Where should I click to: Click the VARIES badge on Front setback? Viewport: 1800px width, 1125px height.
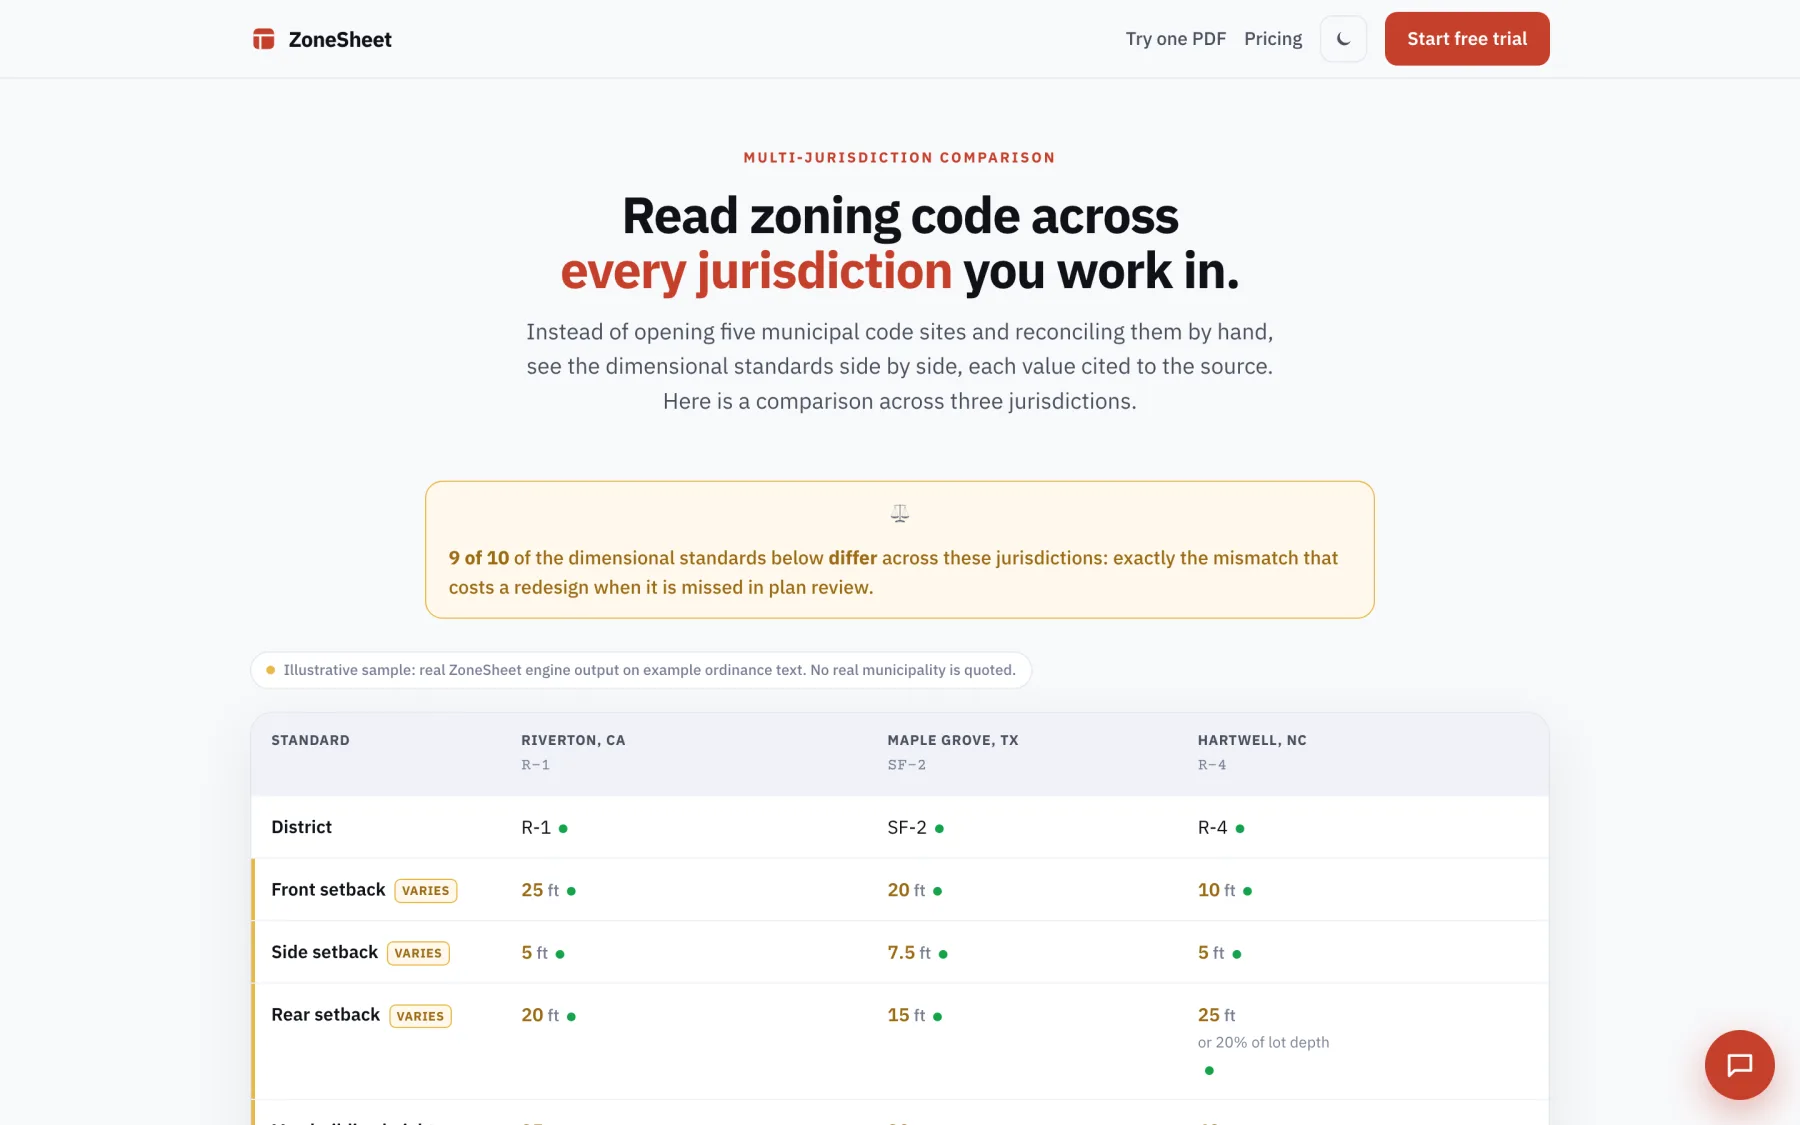426,891
